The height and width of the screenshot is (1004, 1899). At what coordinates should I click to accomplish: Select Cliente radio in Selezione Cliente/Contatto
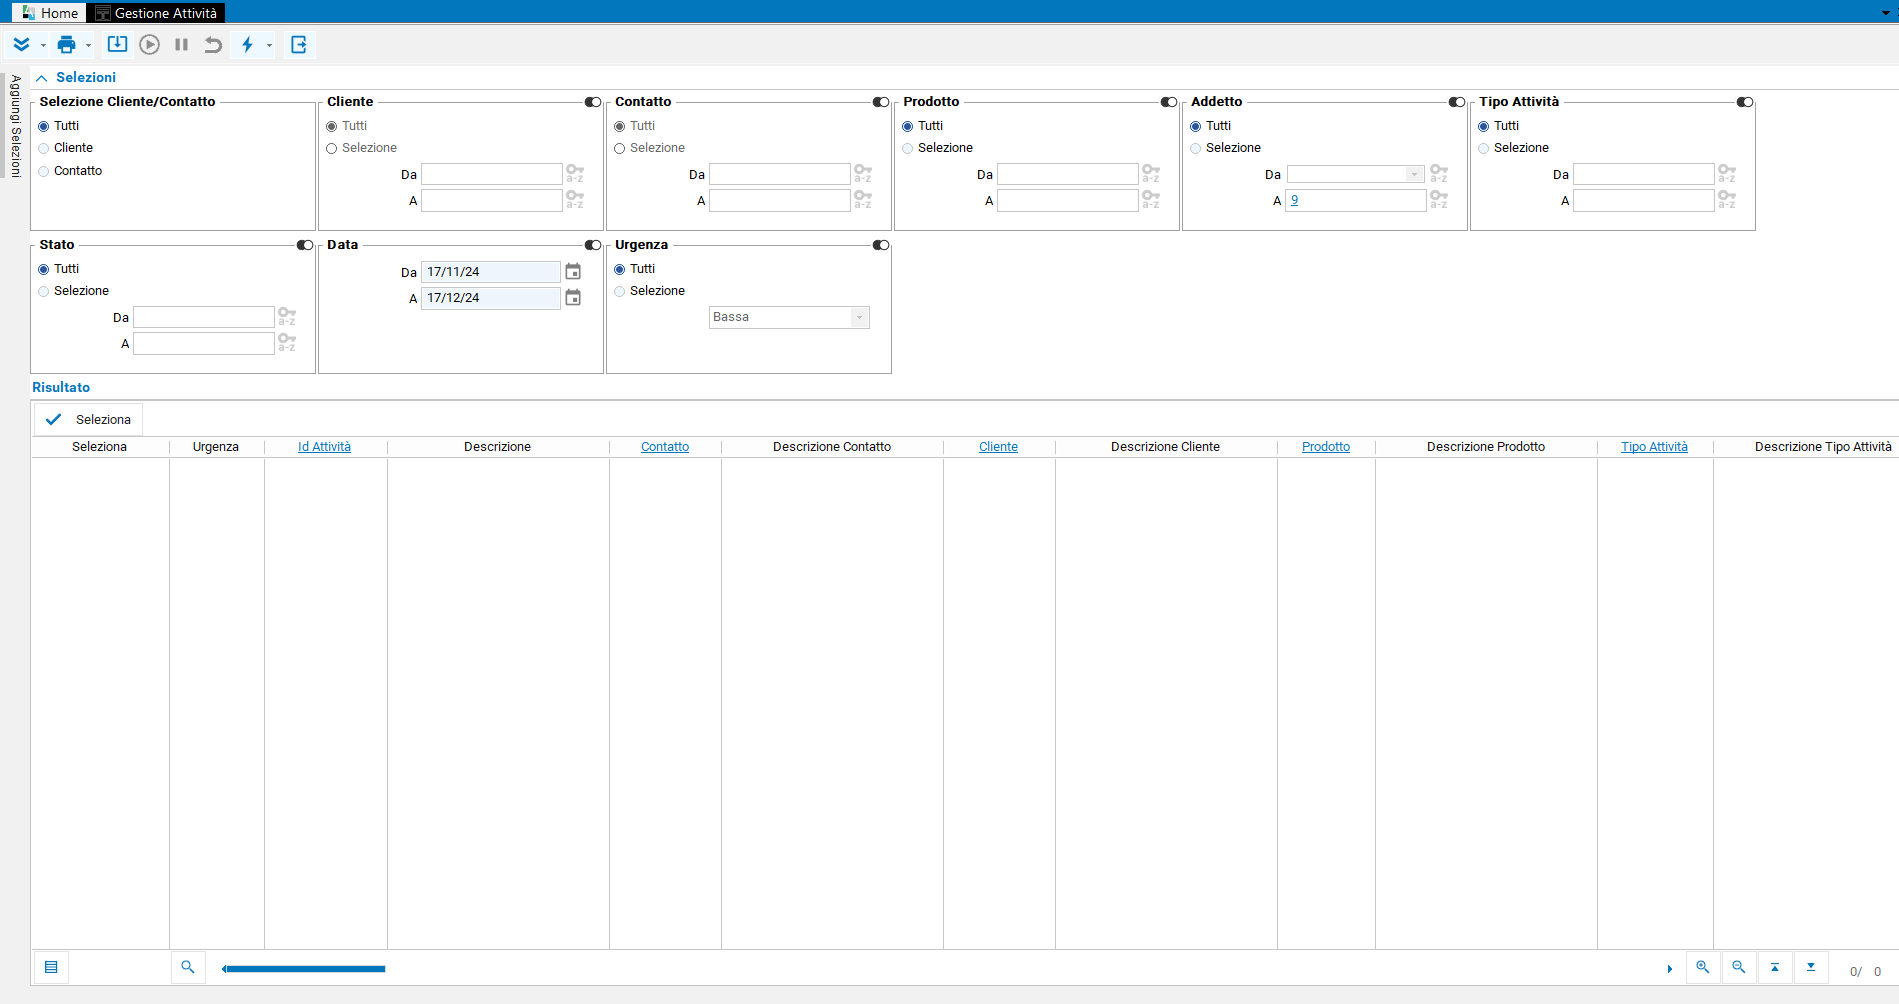click(43, 148)
